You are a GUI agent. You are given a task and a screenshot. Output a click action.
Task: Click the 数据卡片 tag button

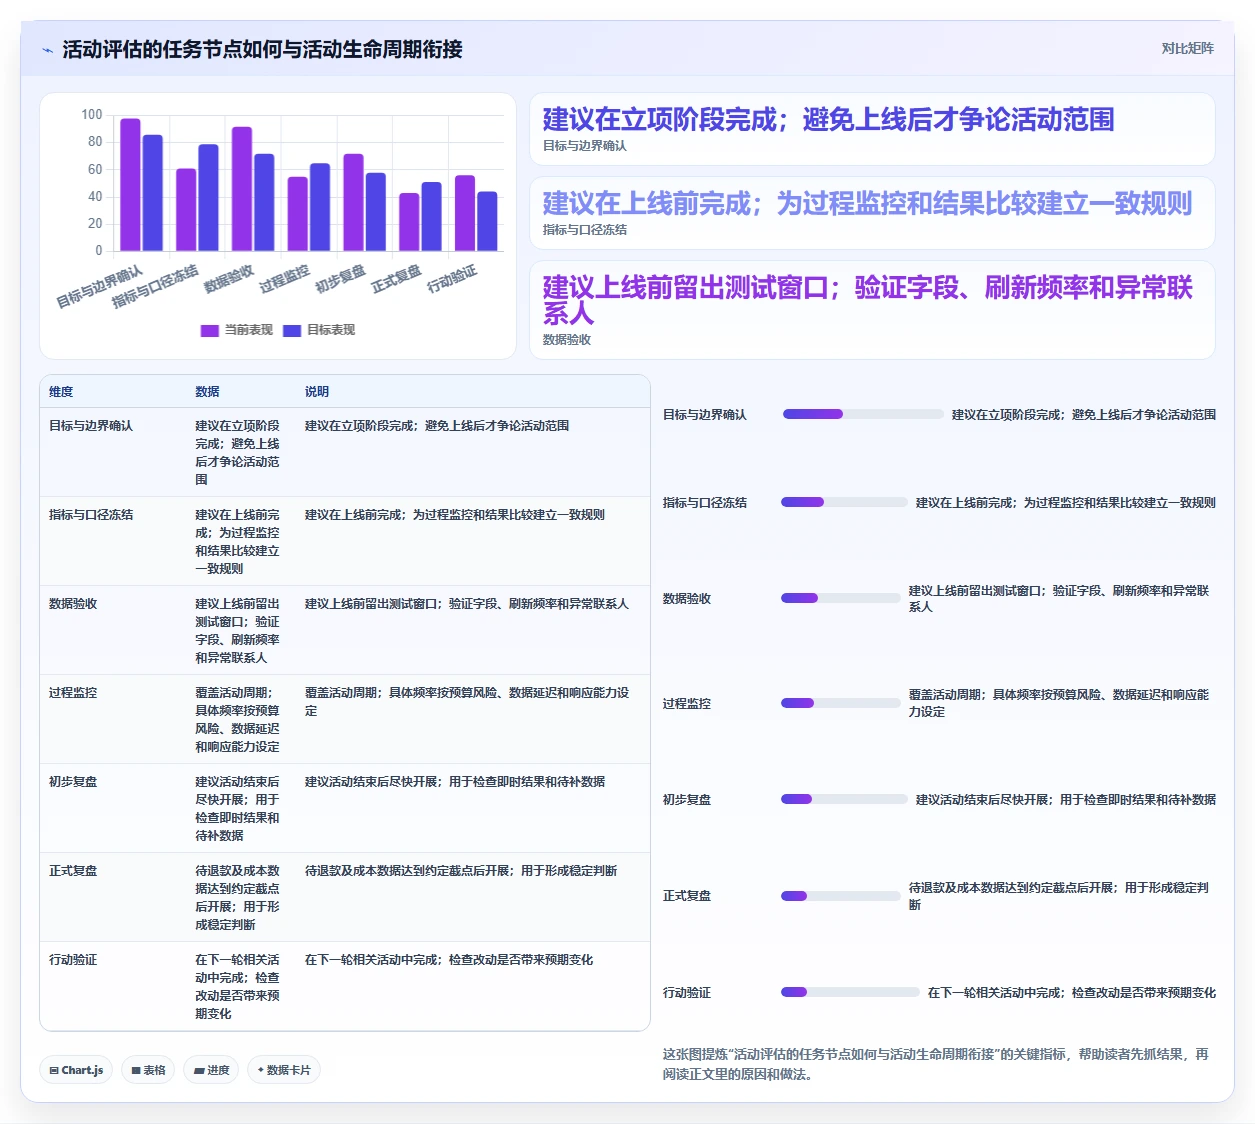pos(284,1070)
